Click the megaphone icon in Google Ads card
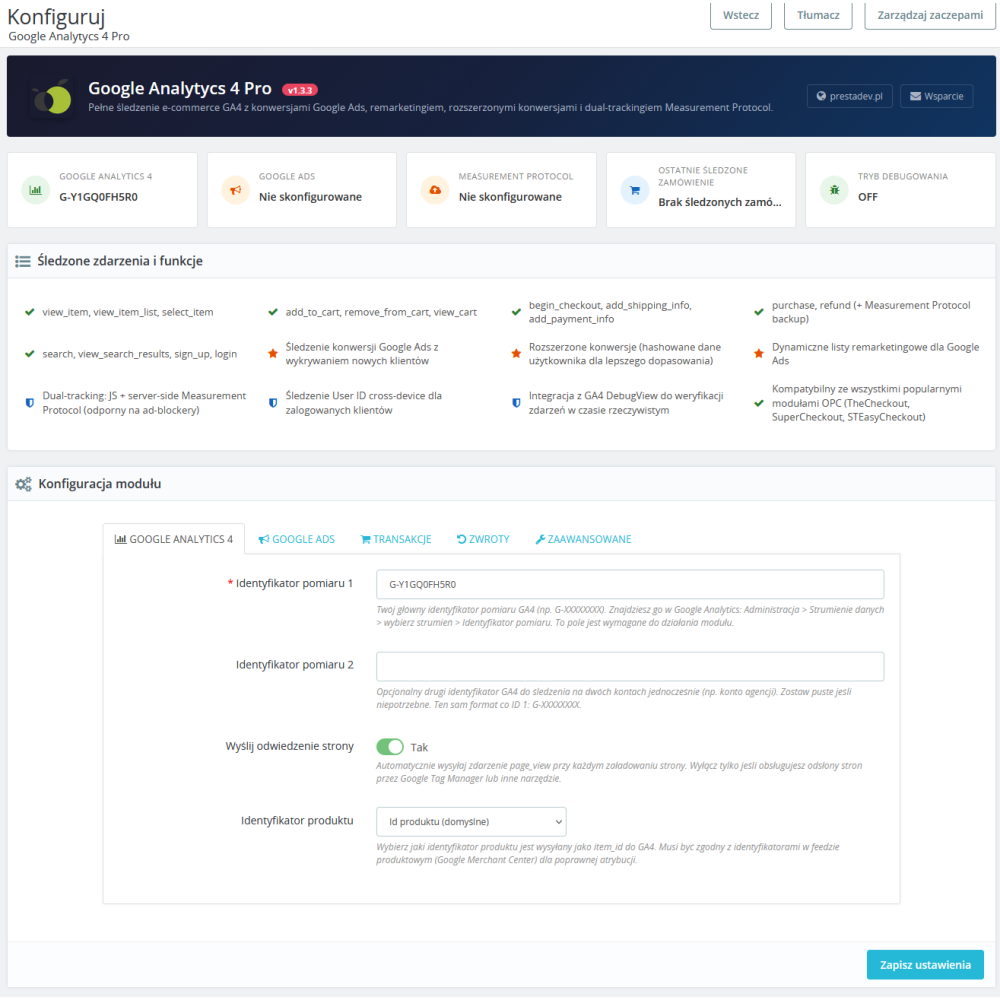Image resolution: width=1000 pixels, height=1000 pixels. coord(235,190)
